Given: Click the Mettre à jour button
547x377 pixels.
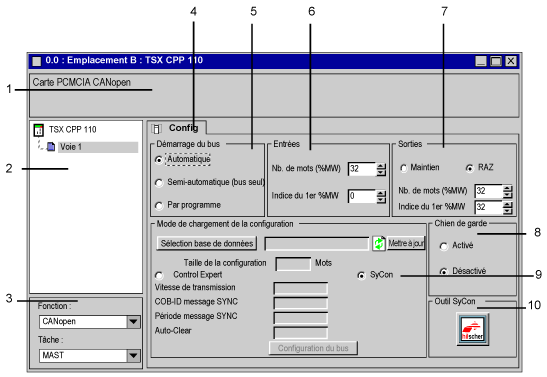Looking at the screenshot, I should point(406,243).
